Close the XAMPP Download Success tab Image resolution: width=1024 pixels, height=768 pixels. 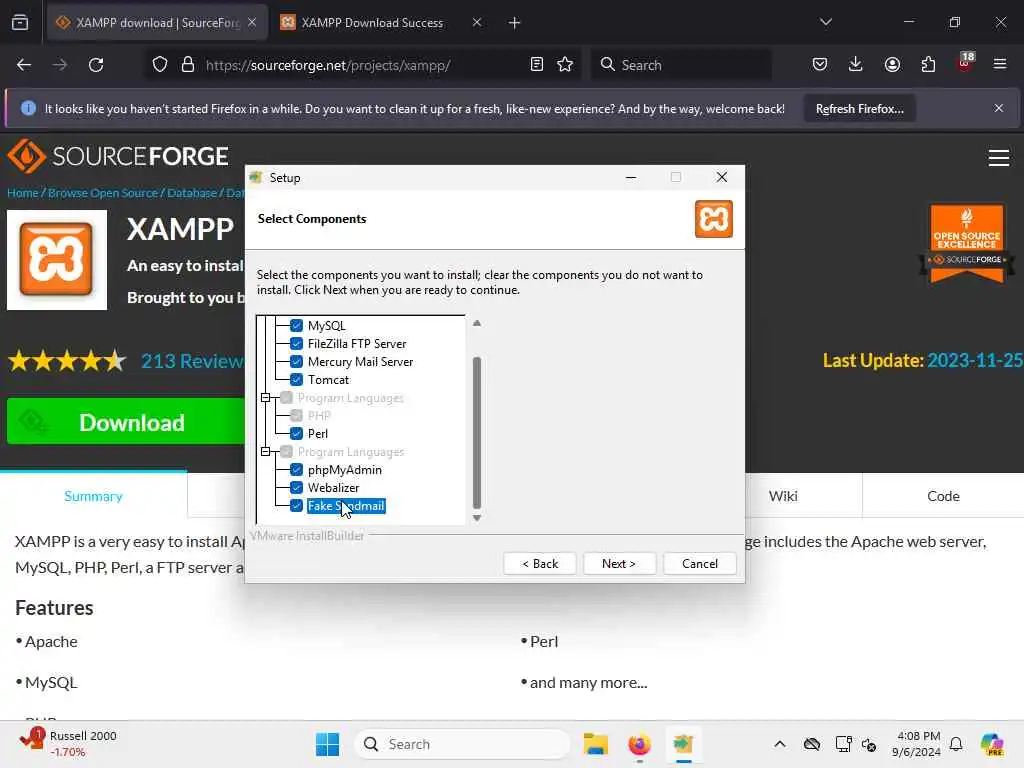point(477,23)
